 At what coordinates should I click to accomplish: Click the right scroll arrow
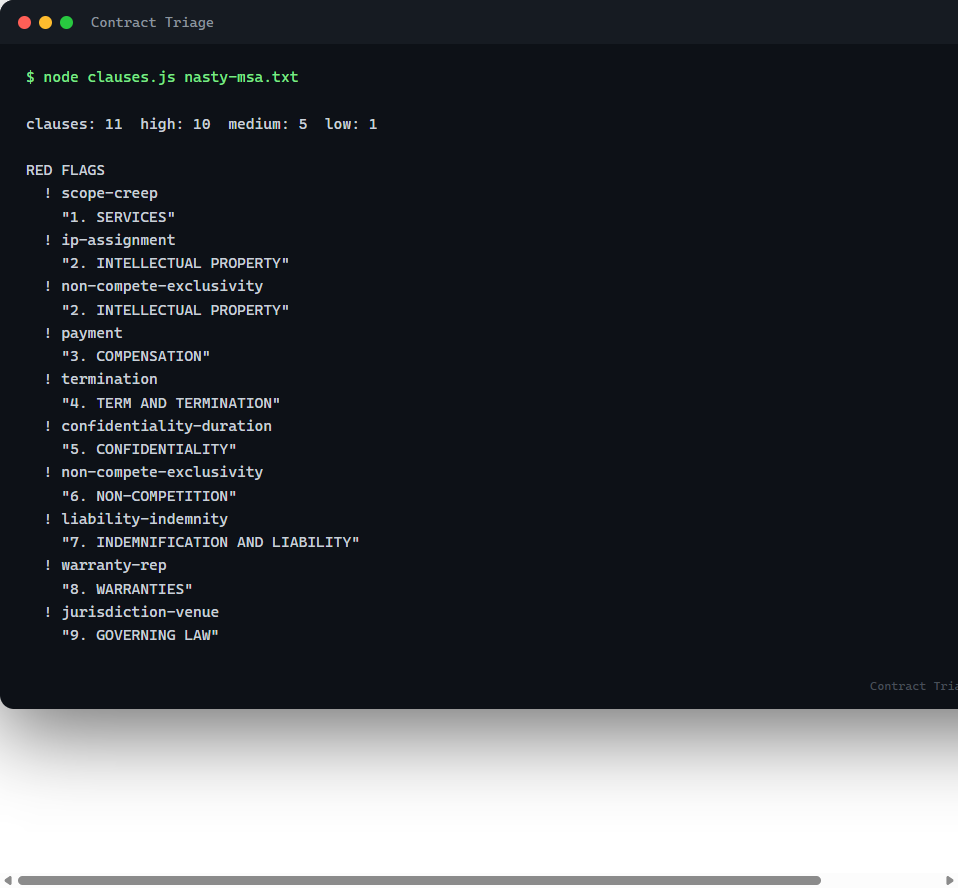950,880
